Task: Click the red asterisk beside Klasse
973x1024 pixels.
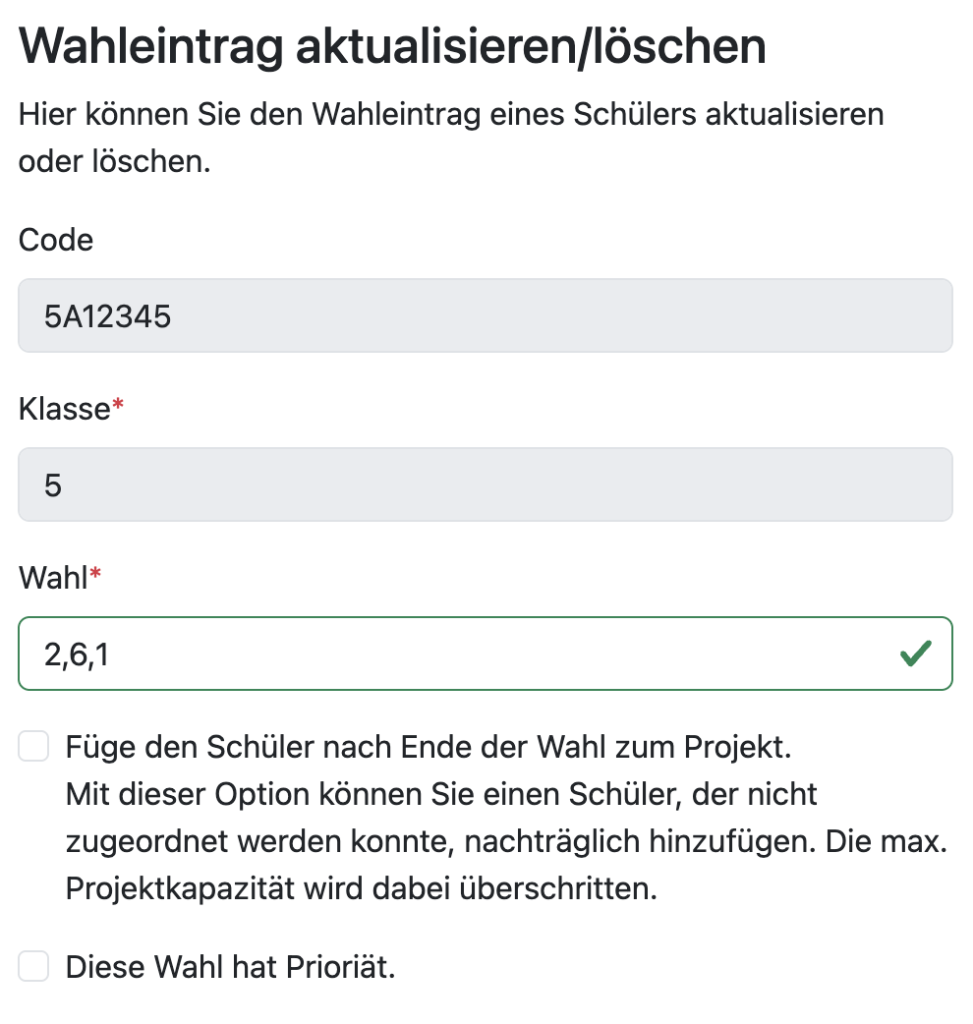Action: [x=117, y=405]
